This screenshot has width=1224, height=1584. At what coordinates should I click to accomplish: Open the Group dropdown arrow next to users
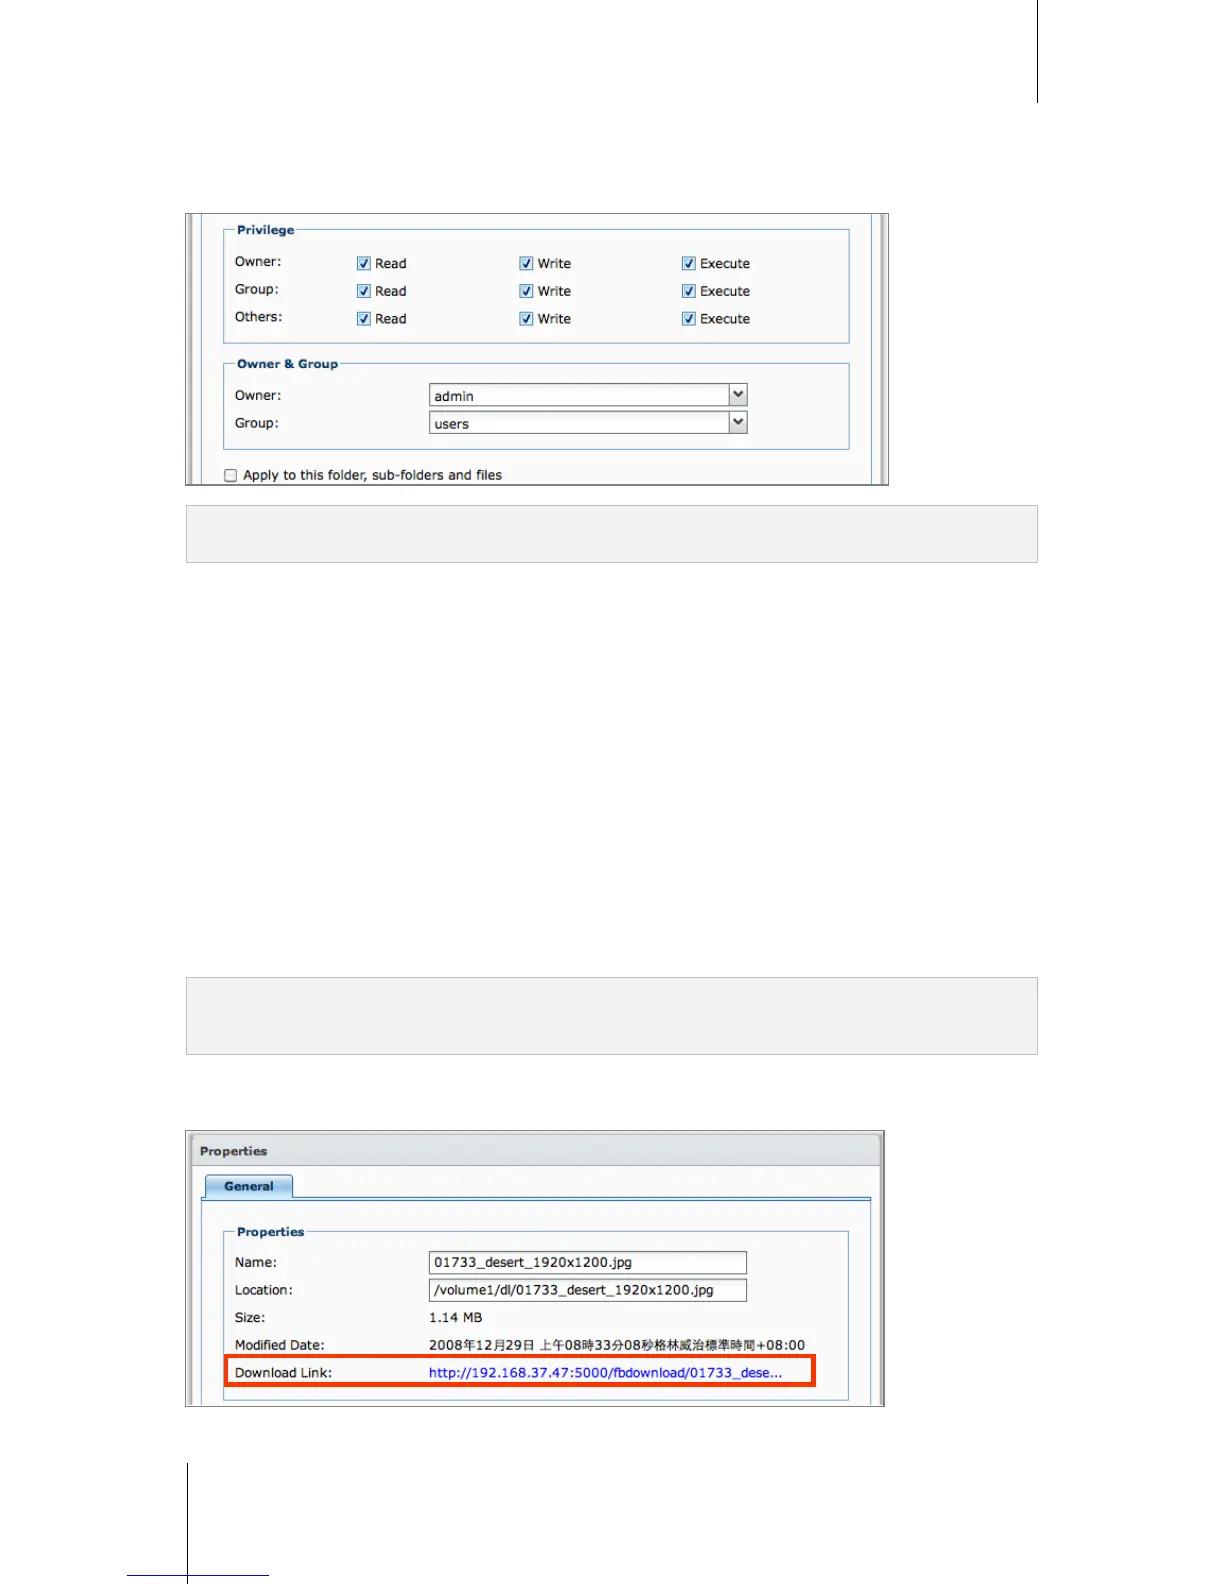(x=738, y=423)
